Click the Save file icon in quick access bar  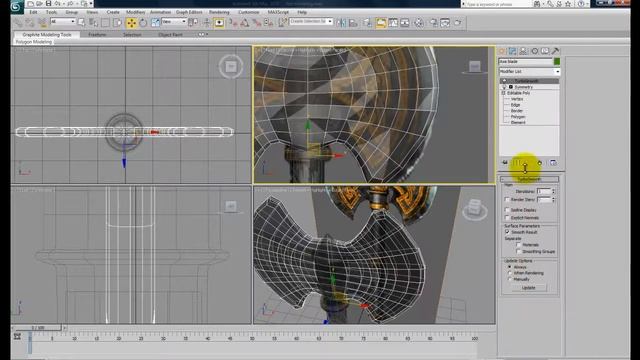tap(48, 4)
